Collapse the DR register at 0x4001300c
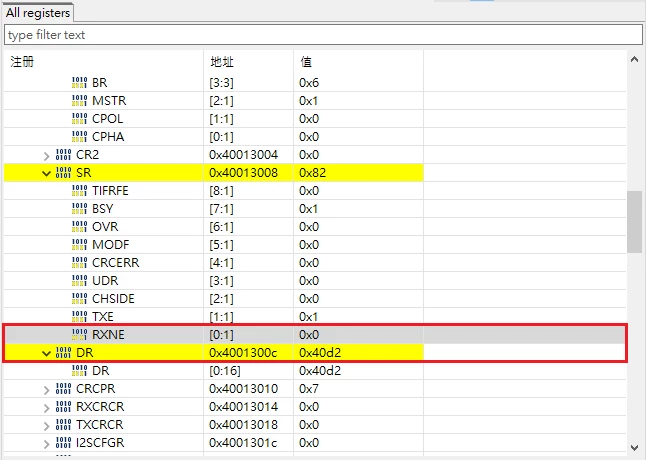The image size is (646, 460). click(47, 353)
